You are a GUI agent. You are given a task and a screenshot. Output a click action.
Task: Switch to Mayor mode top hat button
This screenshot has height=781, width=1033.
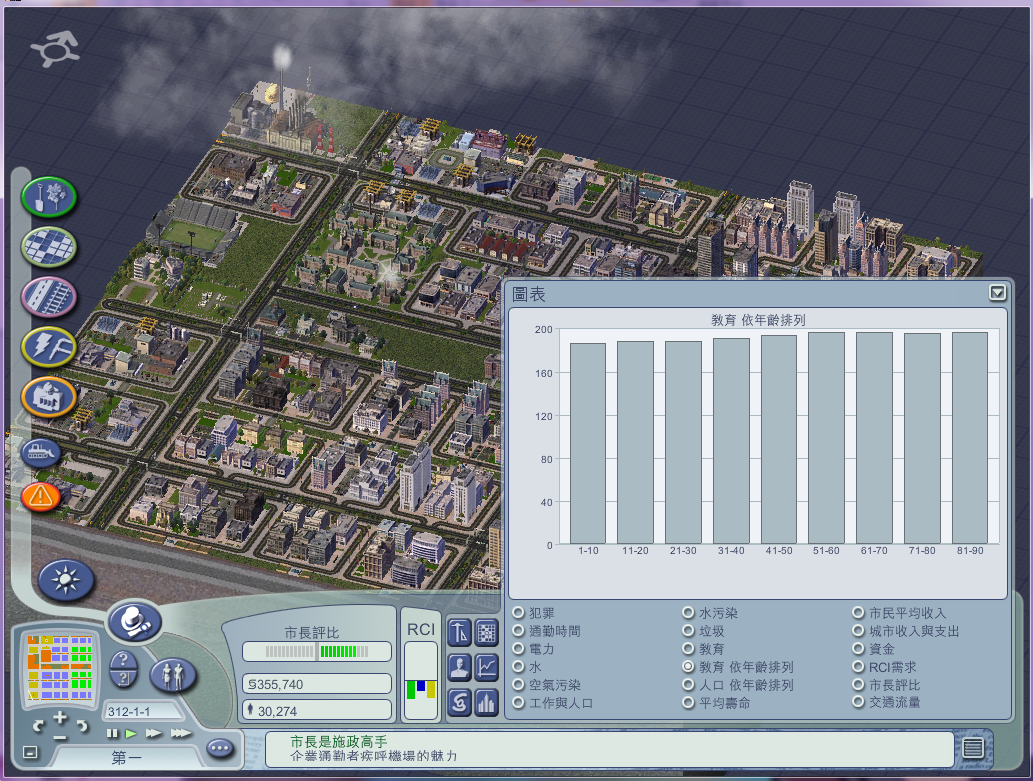tap(134, 622)
